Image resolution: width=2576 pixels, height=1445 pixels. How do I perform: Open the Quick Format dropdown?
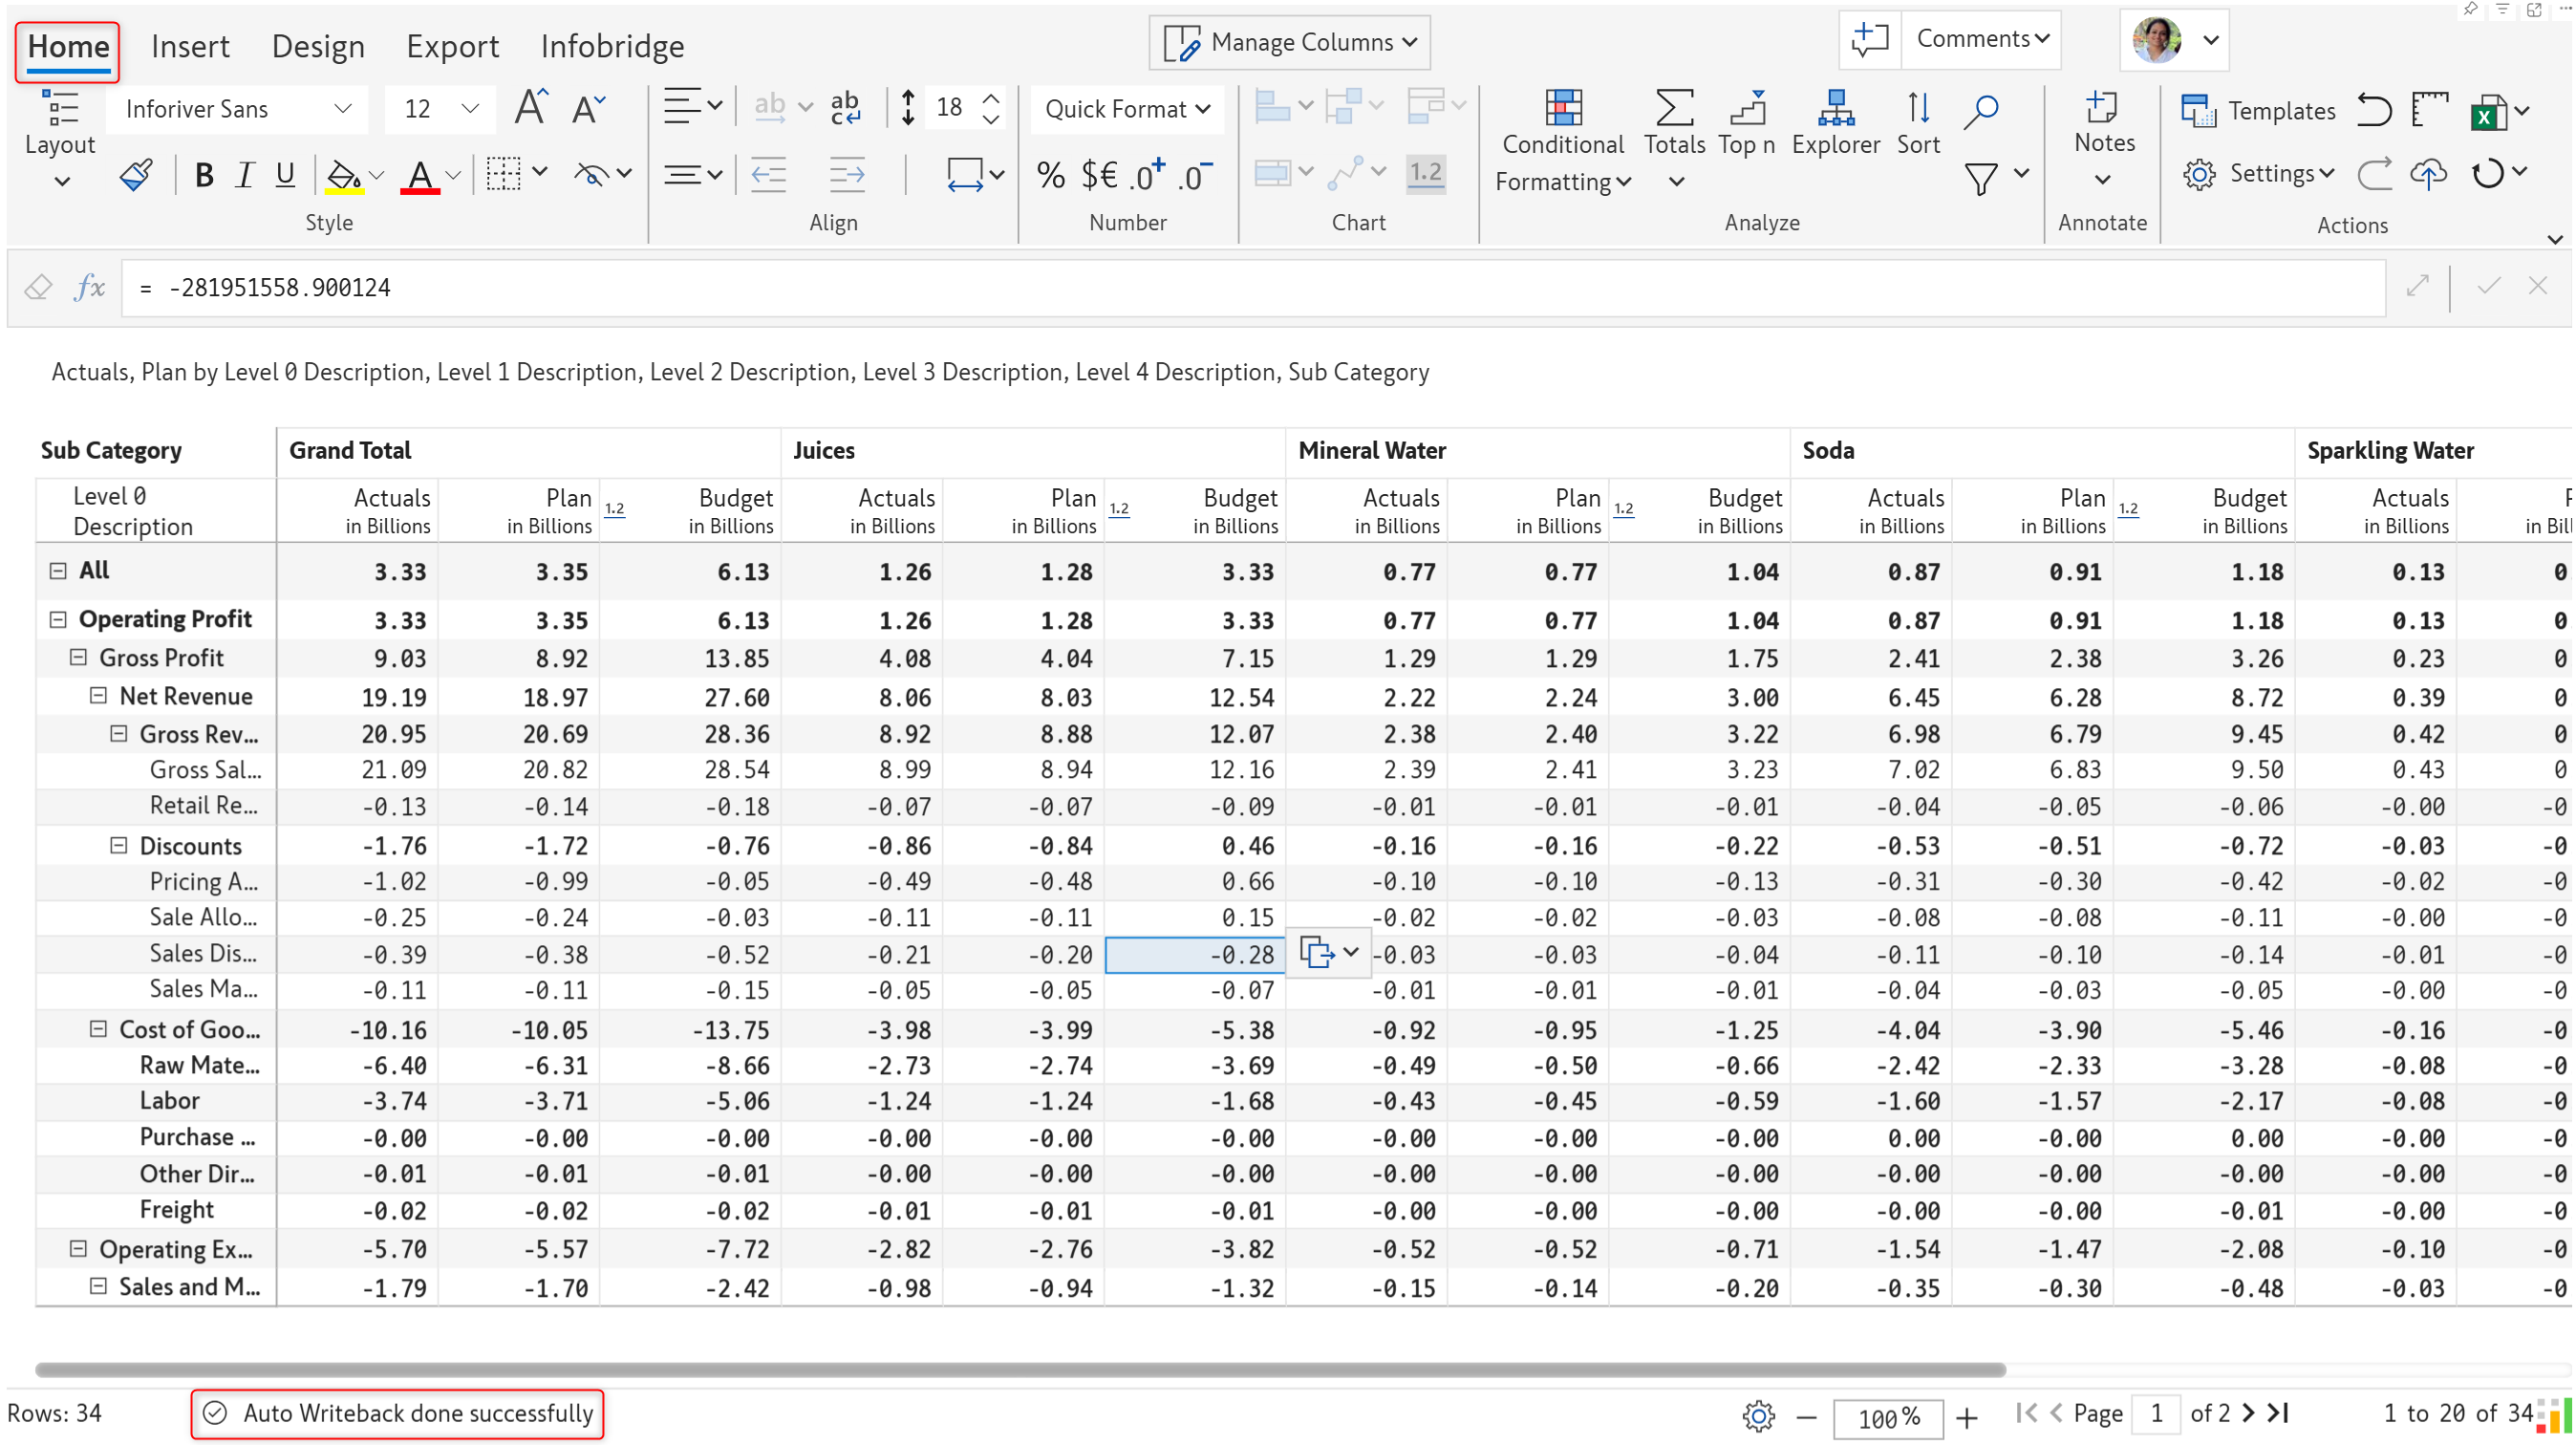click(x=1127, y=109)
